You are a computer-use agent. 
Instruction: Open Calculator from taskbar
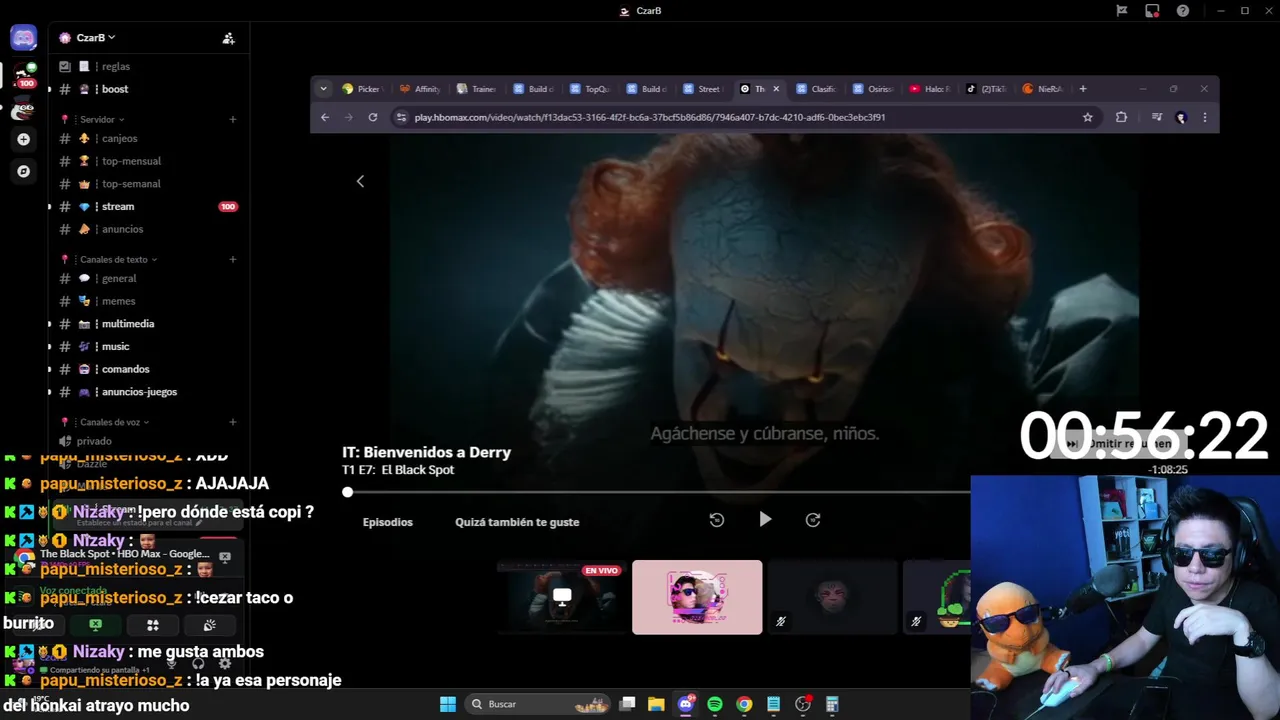pyautogui.click(x=832, y=704)
